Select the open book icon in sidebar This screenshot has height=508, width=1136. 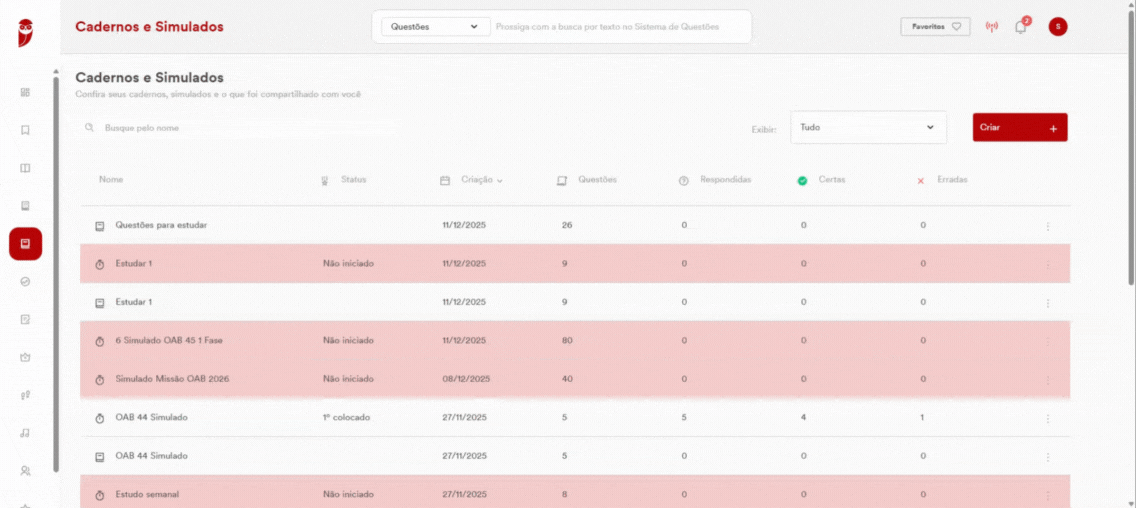25,168
